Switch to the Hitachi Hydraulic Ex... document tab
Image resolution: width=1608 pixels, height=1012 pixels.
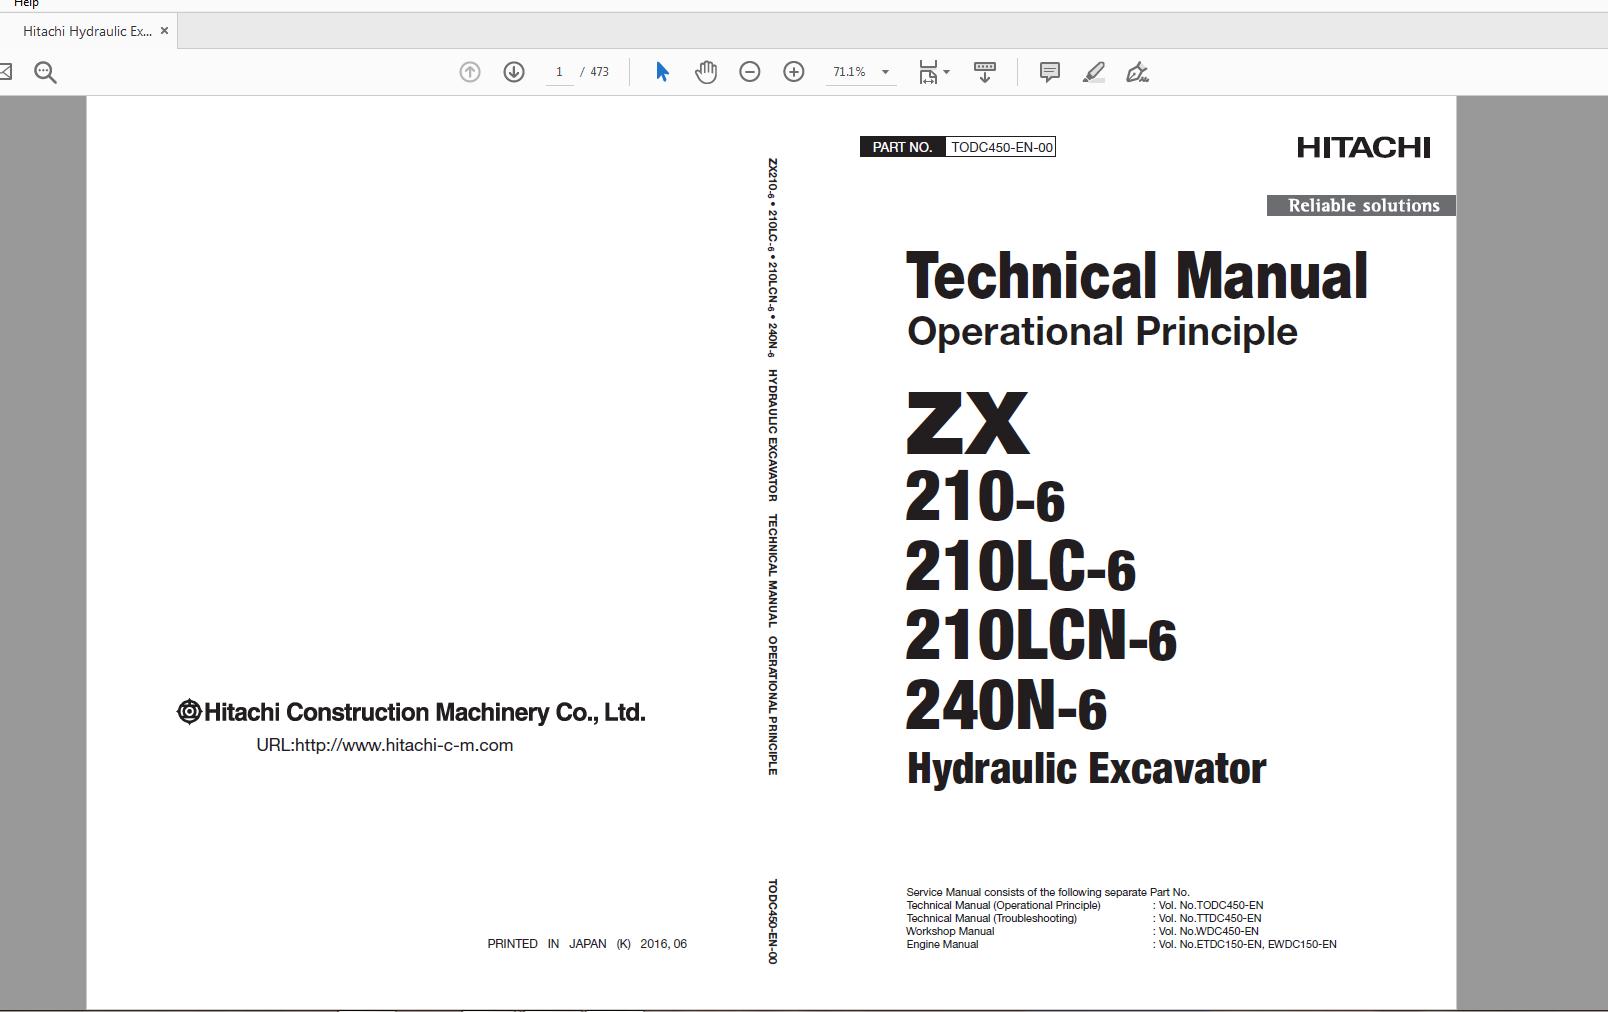click(87, 31)
